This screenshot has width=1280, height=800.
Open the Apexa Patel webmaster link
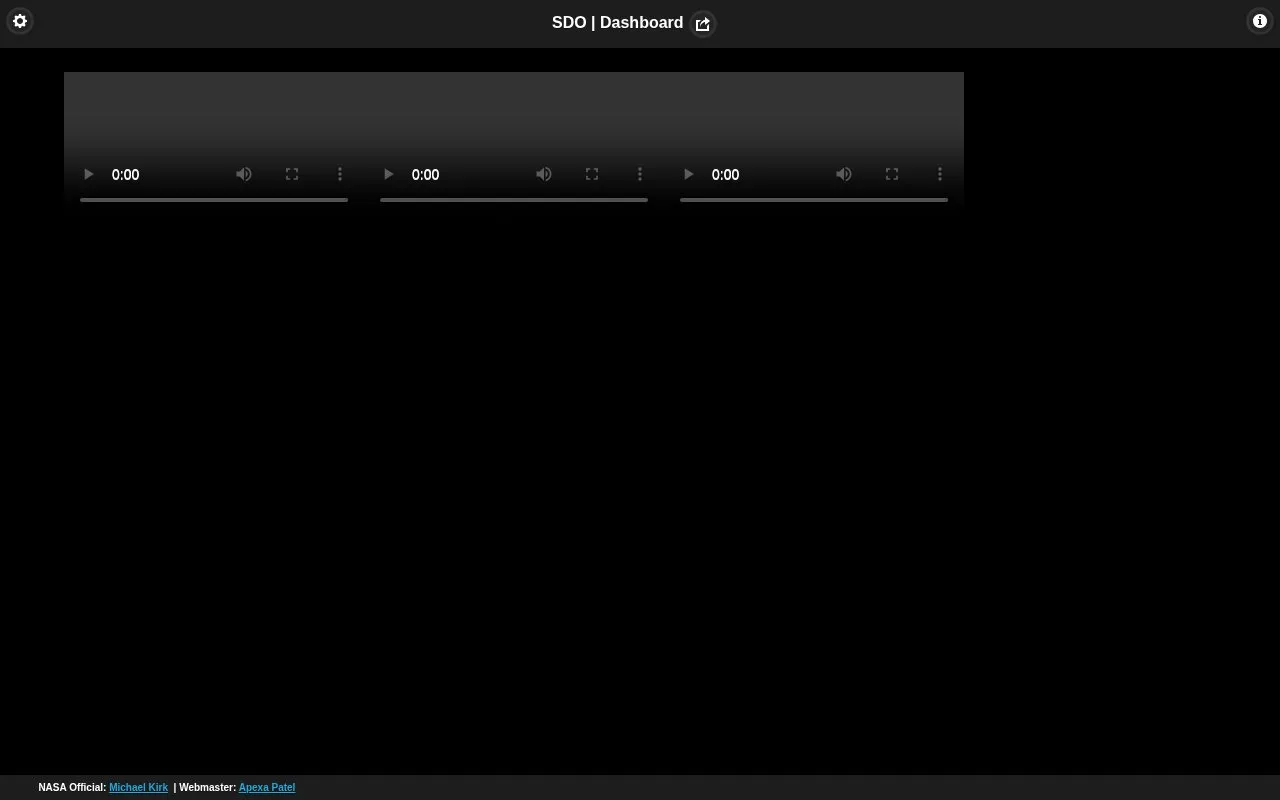tap(267, 788)
